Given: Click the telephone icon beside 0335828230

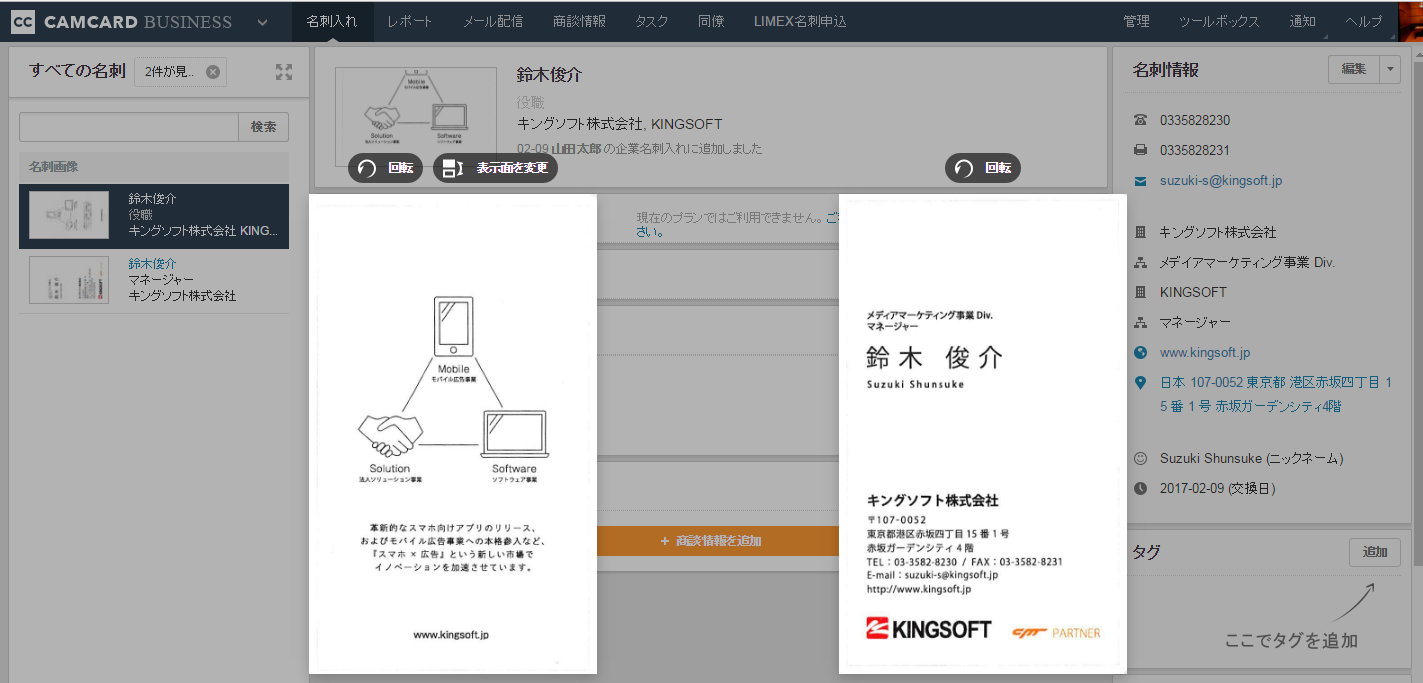Looking at the screenshot, I should pyautogui.click(x=1141, y=120).
